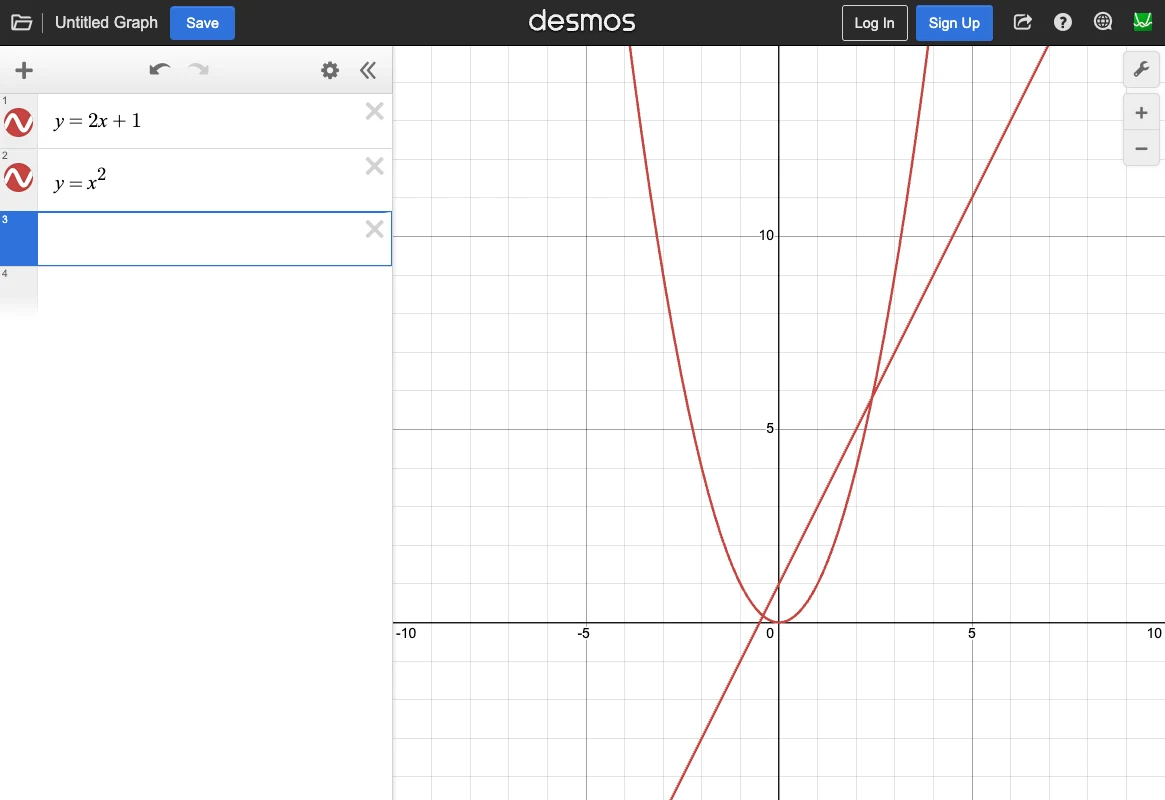Open the Log In dialog

(x=874, y=23)
